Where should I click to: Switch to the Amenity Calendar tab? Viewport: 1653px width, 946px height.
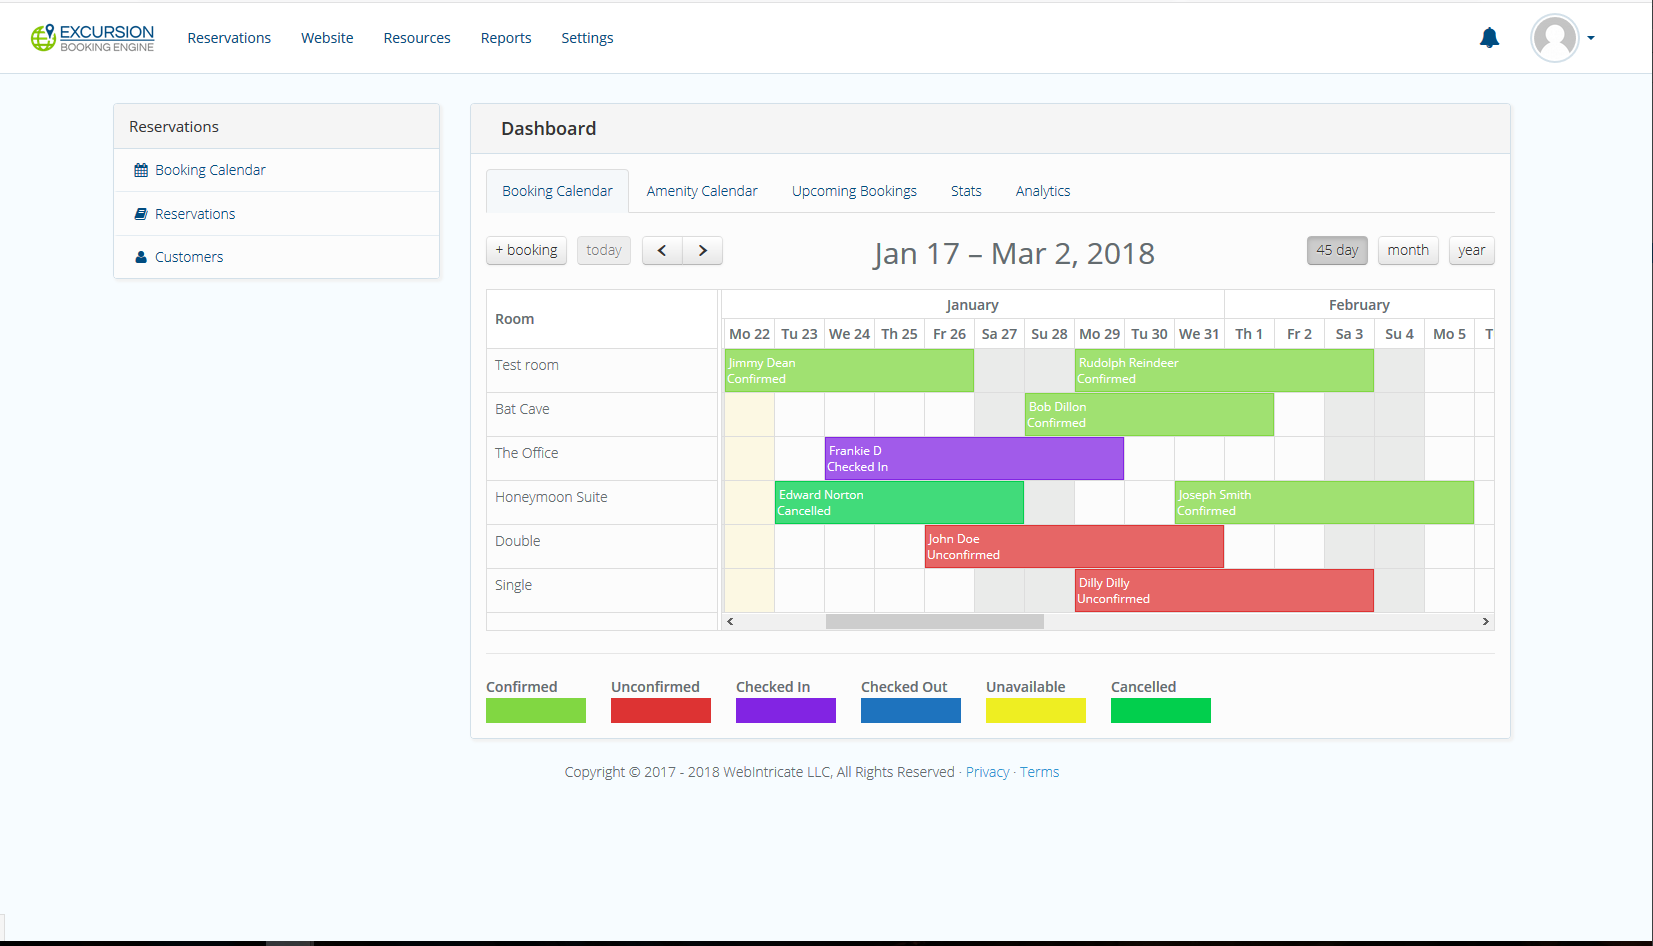click(x=701, y=191)
